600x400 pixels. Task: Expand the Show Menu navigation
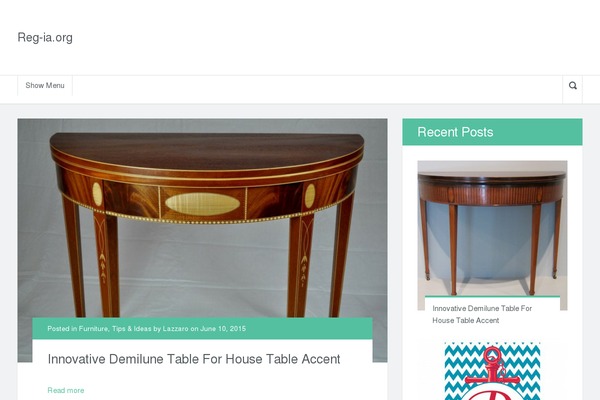(x=45, y=85)
